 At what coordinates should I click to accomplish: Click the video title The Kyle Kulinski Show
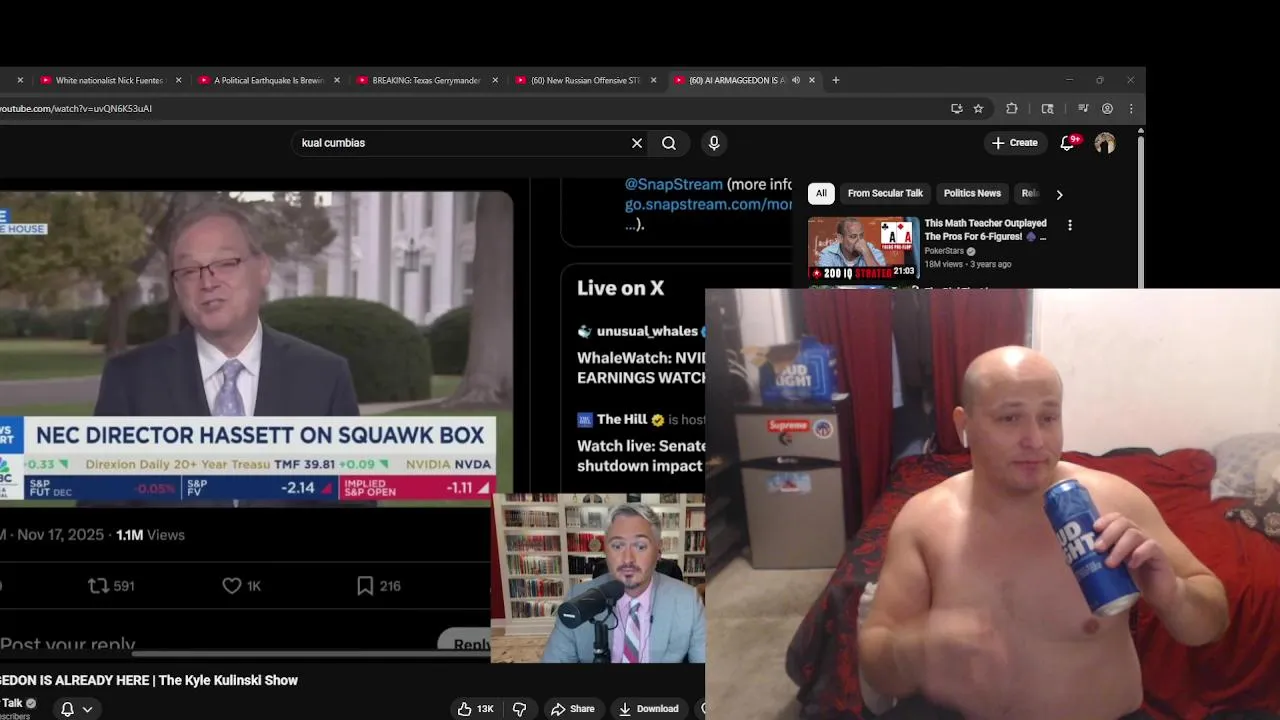(x=149, y=680)
